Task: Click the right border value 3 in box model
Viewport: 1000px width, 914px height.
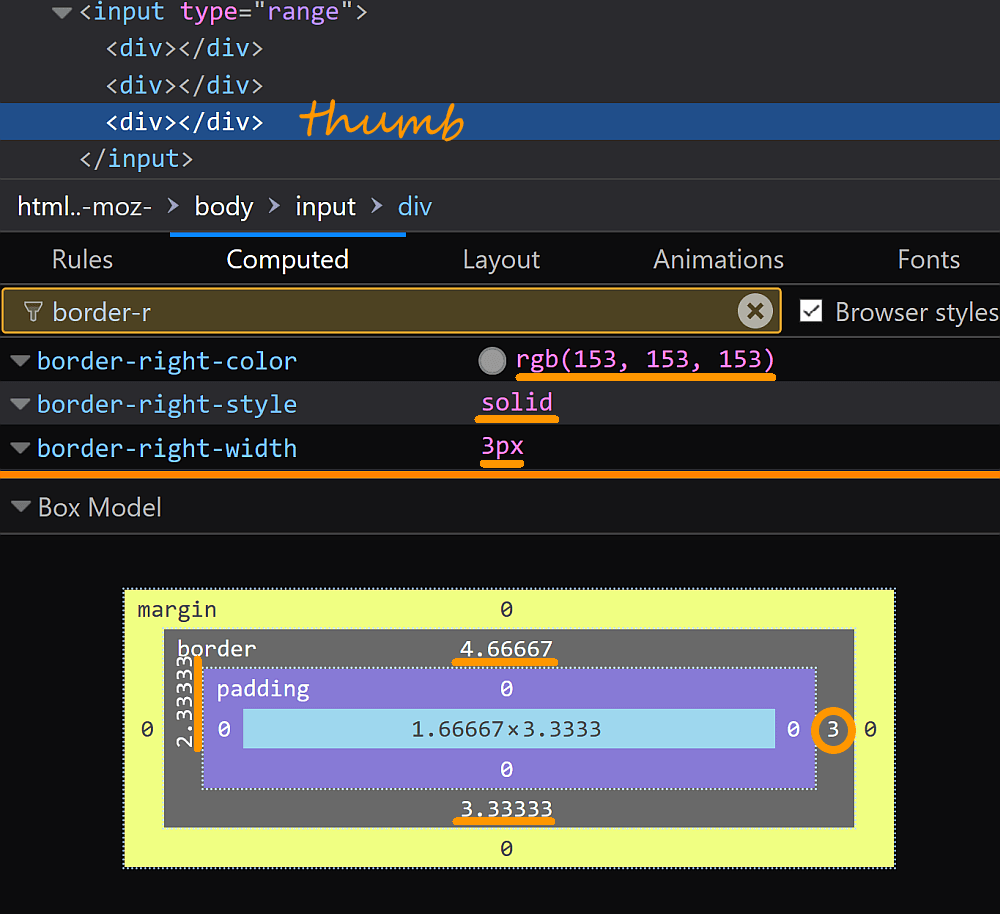Action: point(833,730)
